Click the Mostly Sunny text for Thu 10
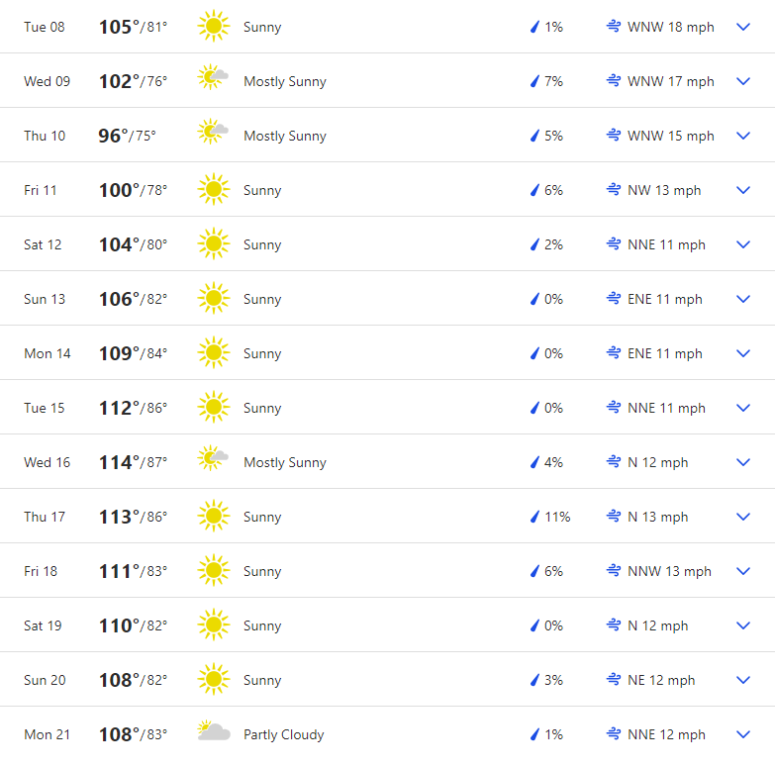This screenshot has width=775, height=768. pyautogui.click(x=285, y=136)
